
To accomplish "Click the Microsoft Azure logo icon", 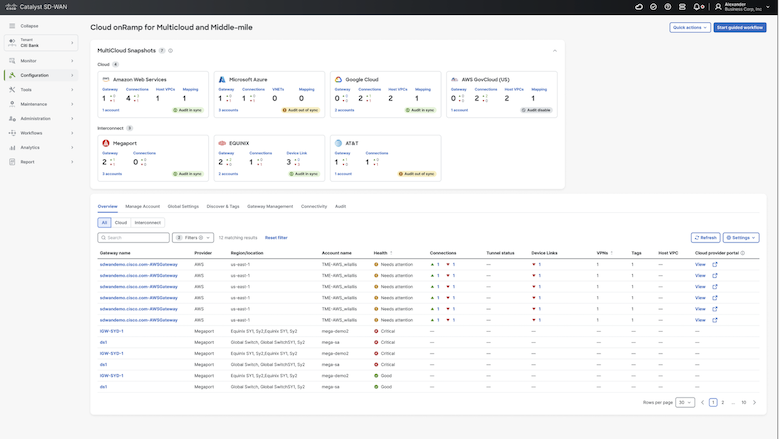I will [222, 80].
